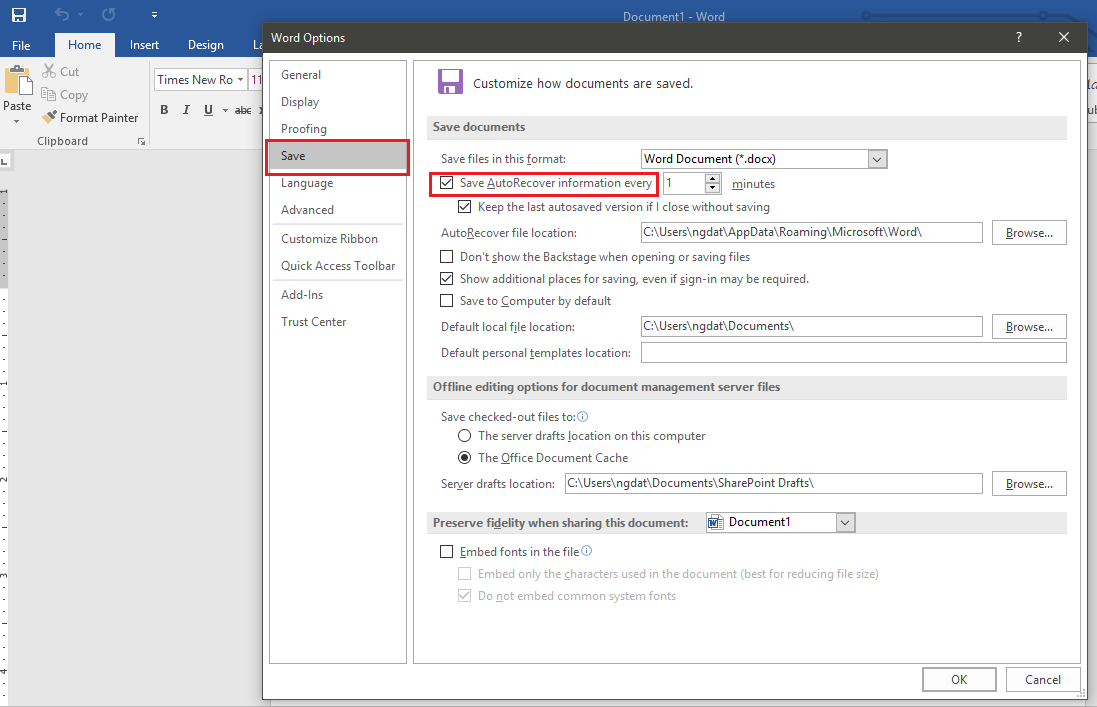
Task: Browse for default local file location
Action: point(1029,327)
